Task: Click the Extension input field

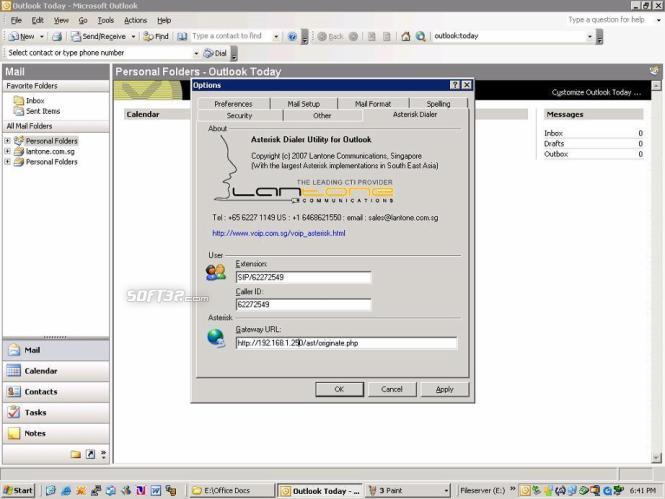Action: 303,277
